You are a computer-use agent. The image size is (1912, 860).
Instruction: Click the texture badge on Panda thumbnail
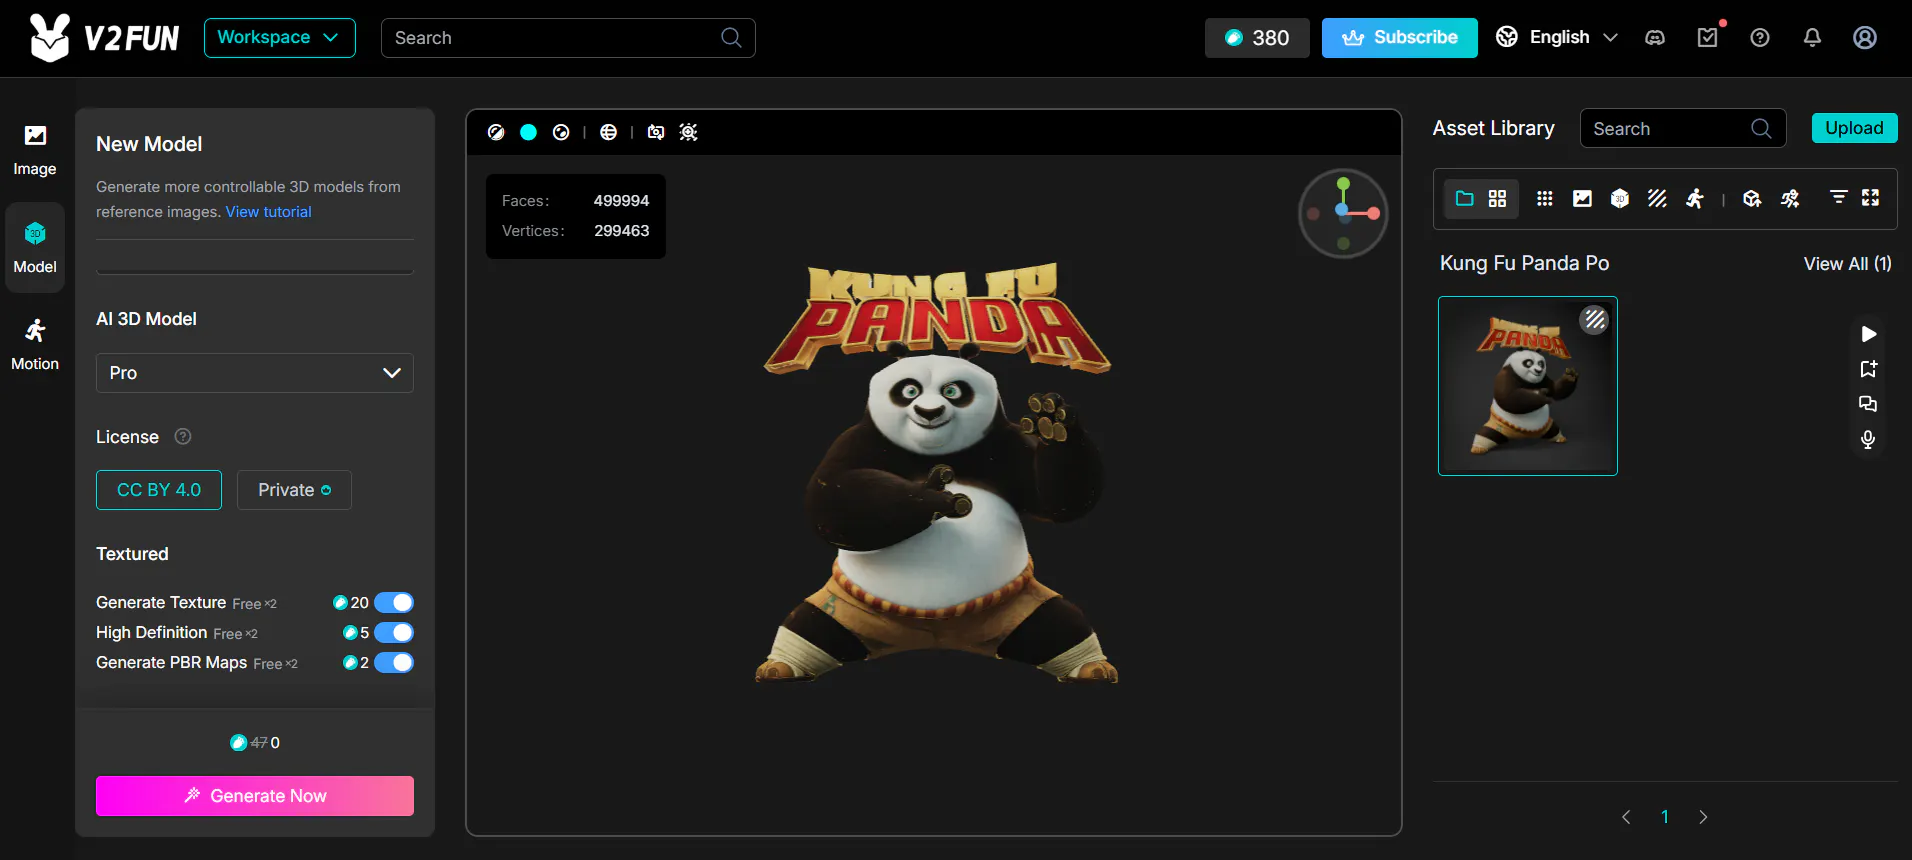1595,319
